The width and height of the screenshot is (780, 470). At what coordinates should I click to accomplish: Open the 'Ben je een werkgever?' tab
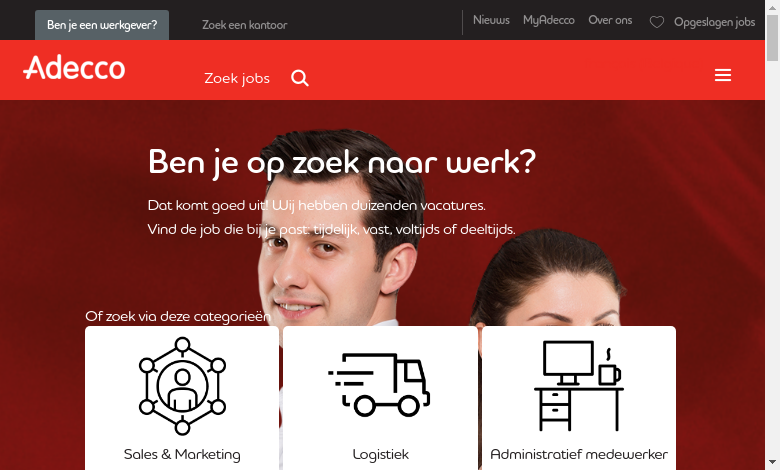(102, 25)
